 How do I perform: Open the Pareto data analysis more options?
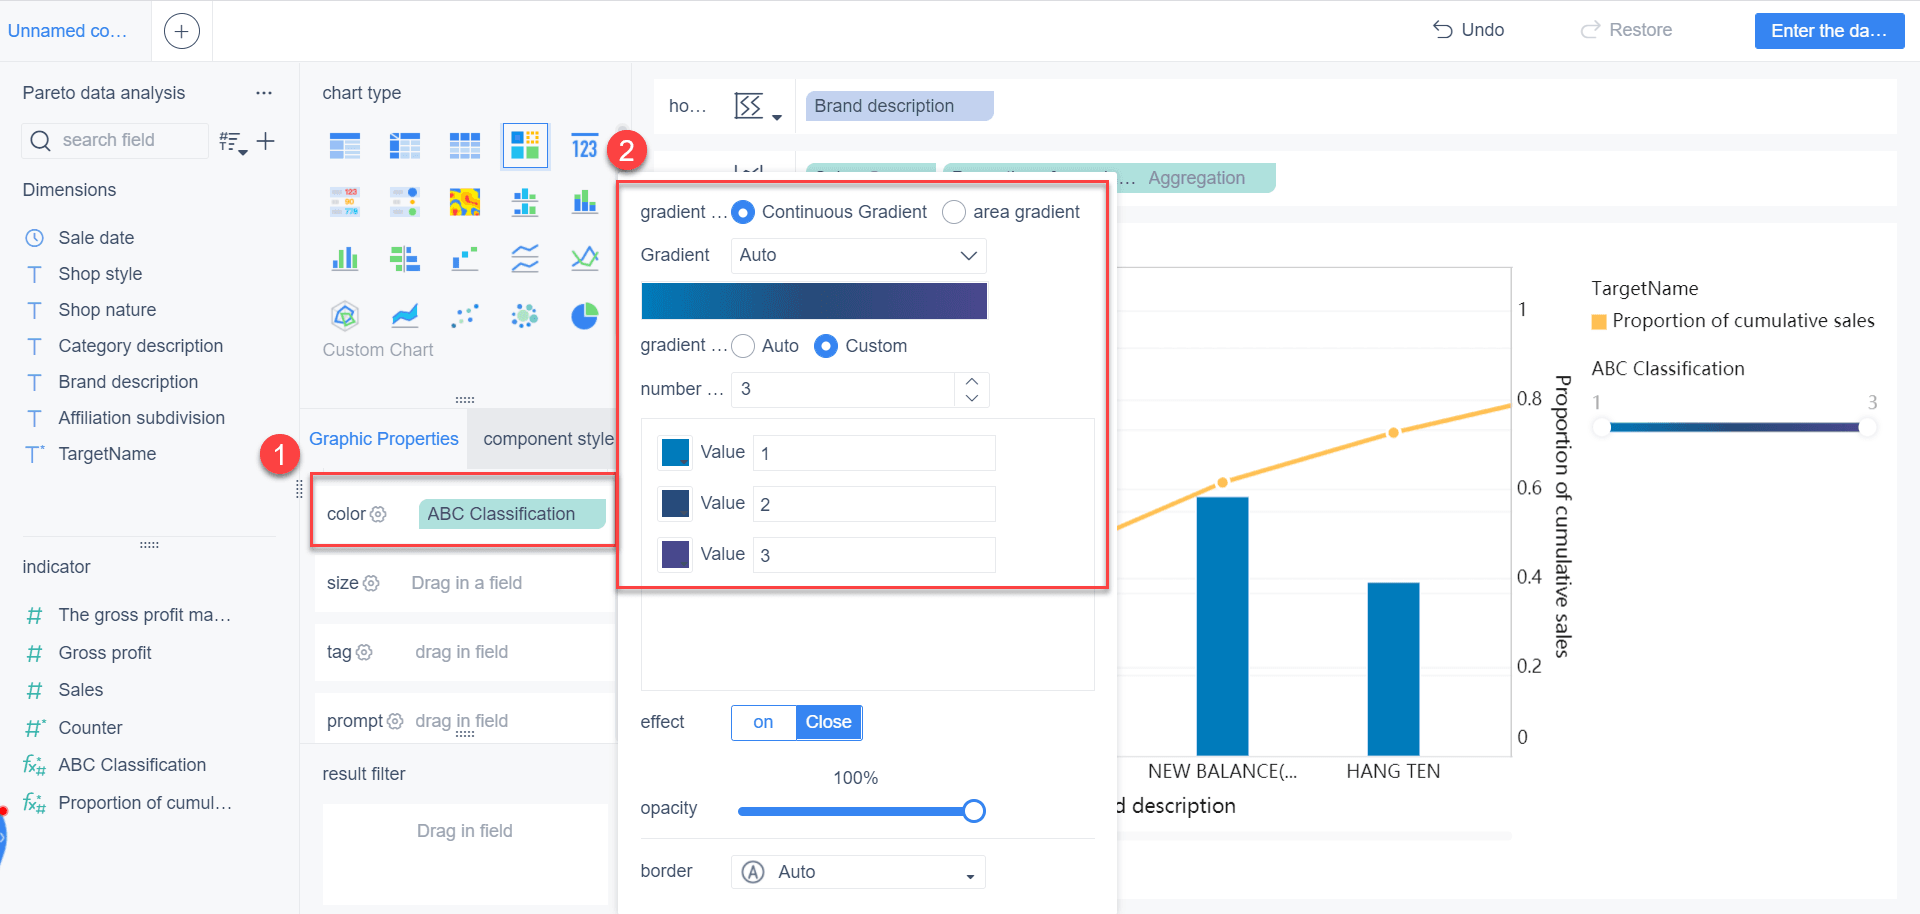point(264,93)
